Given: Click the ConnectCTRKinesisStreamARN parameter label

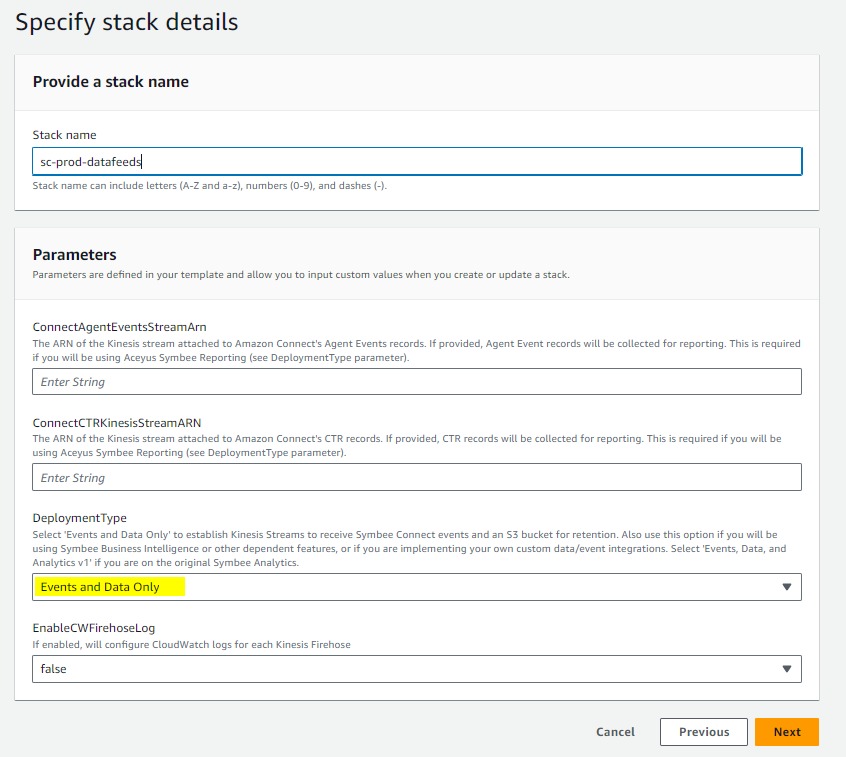Looking at the screenshot, I should pos(117,422).
